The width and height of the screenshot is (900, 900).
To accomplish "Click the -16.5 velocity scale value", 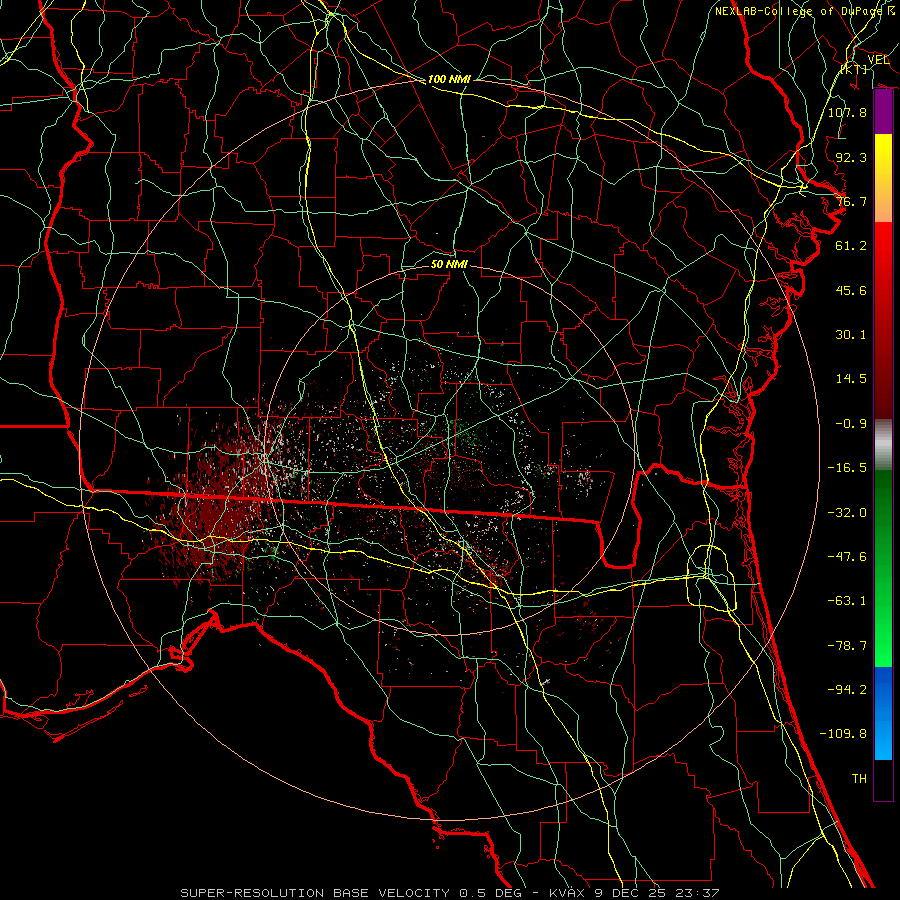I will tap(847, 468).
